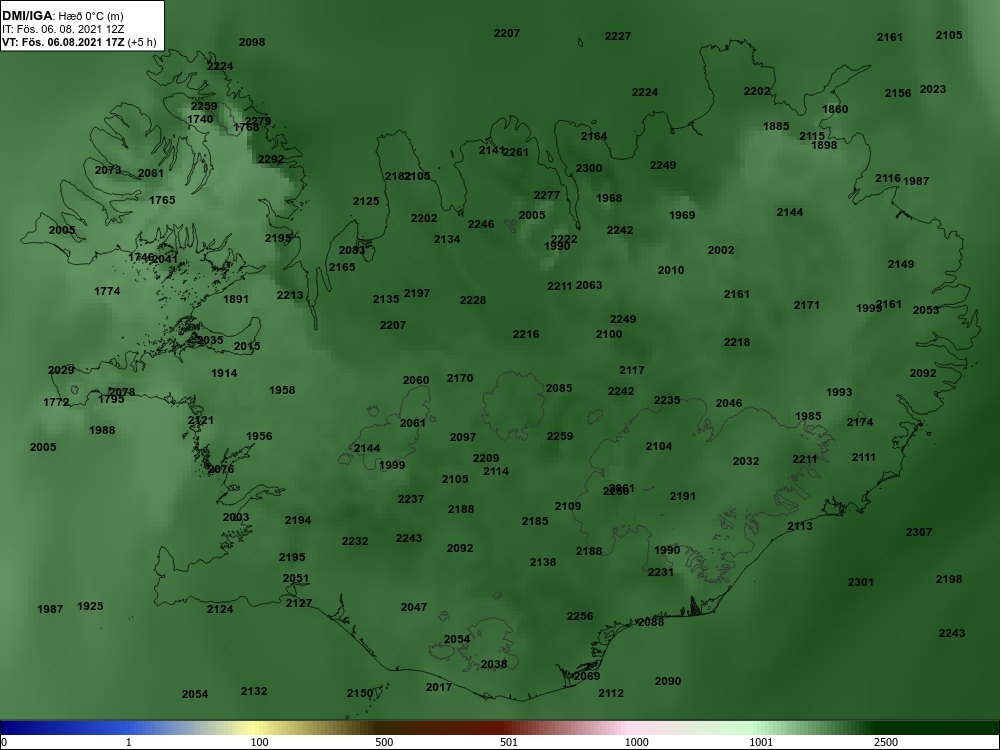The width and height of the screenshot is (1000, 750).
Task: Select the 2307 value offshore
Action: pyautogui.click(x=918, y=532)
